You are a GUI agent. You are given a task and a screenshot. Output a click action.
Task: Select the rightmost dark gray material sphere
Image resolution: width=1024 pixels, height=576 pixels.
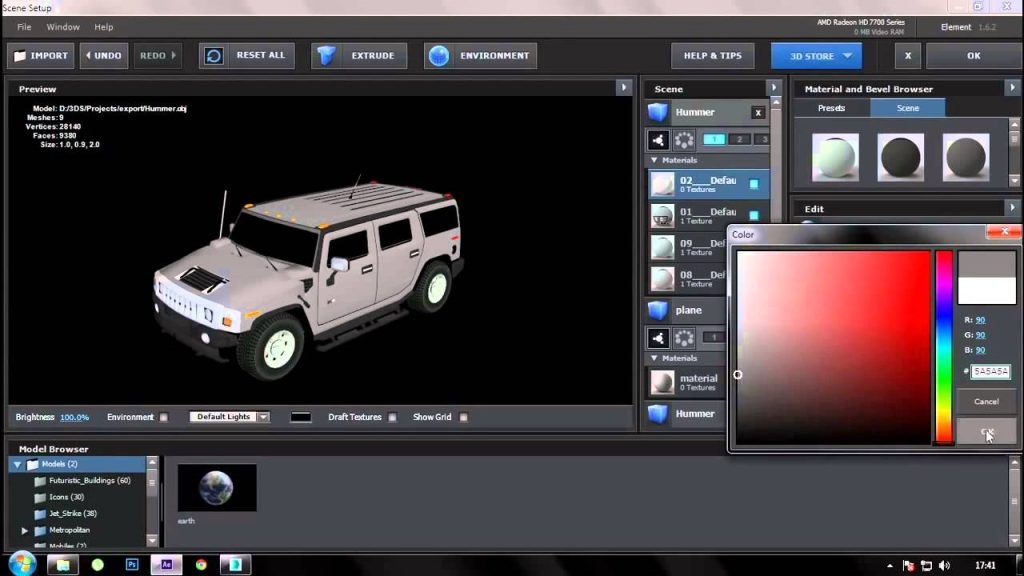click(966, 157)
